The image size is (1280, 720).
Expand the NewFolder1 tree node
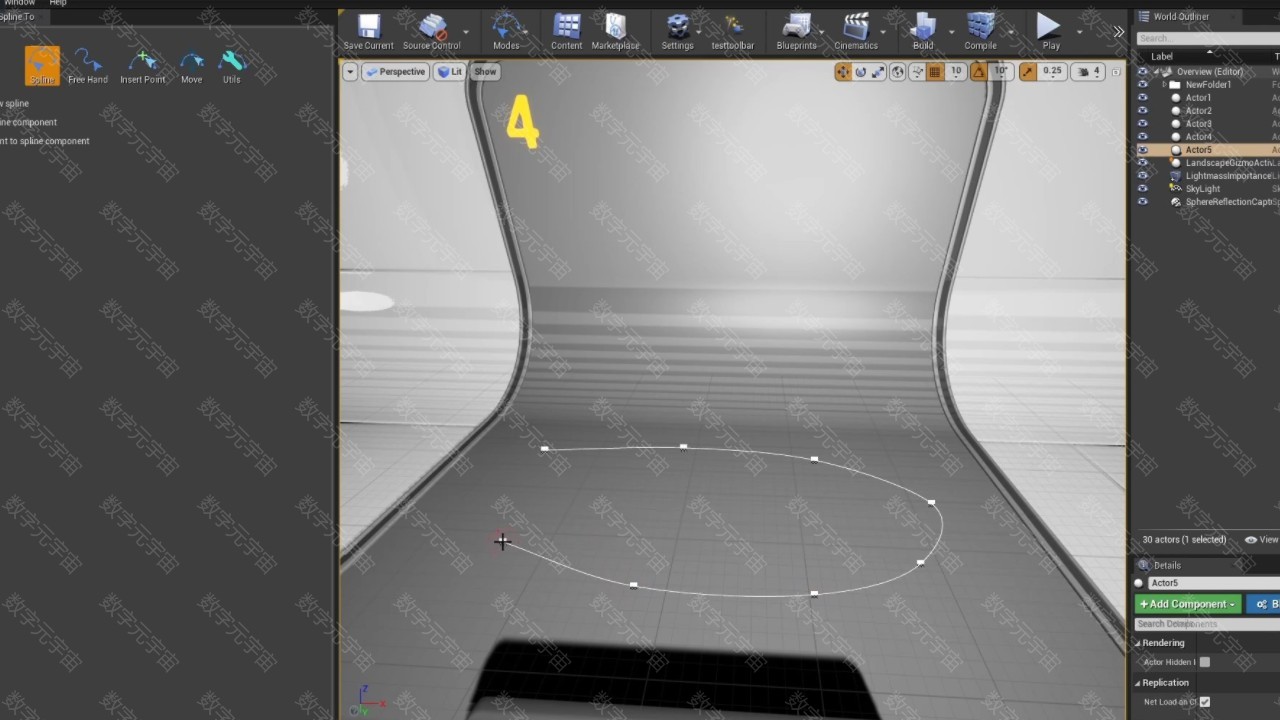click(x=1165, y=85)
